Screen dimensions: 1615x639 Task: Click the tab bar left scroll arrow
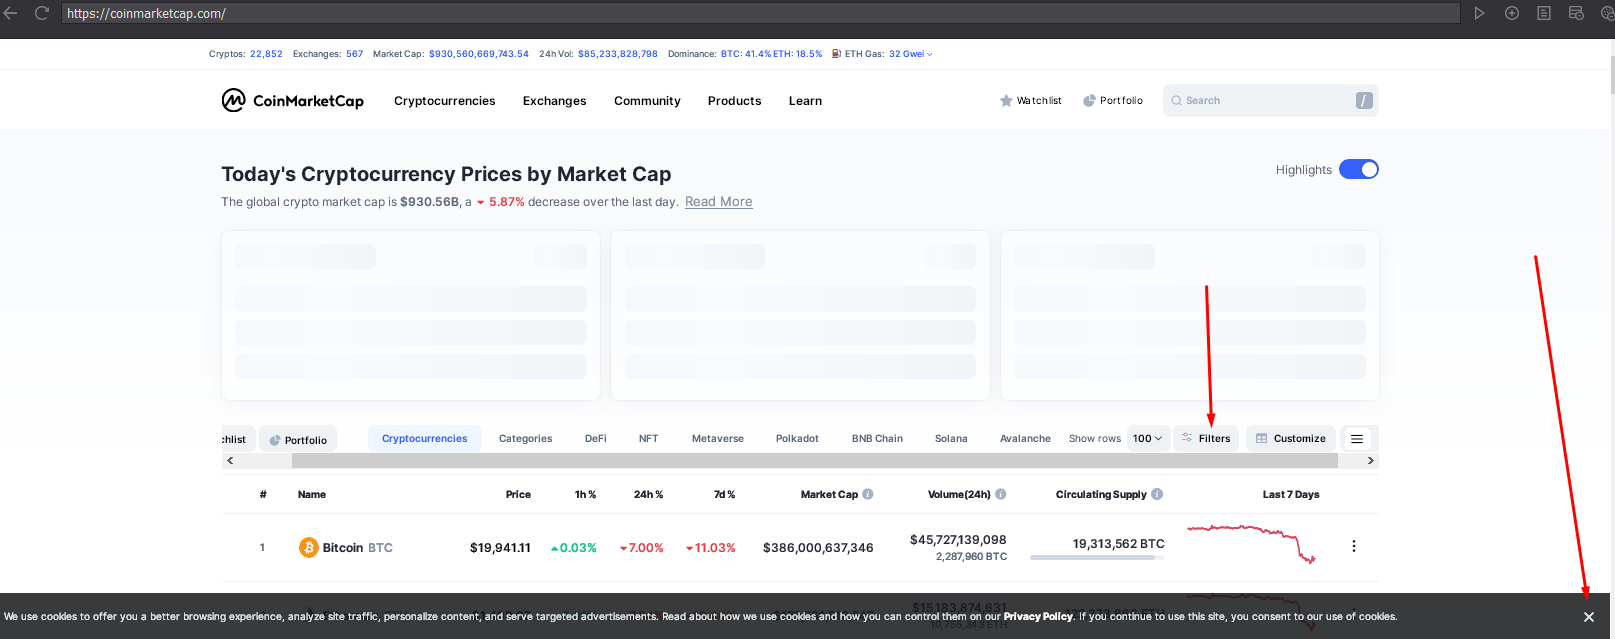[x=230, y=461]
